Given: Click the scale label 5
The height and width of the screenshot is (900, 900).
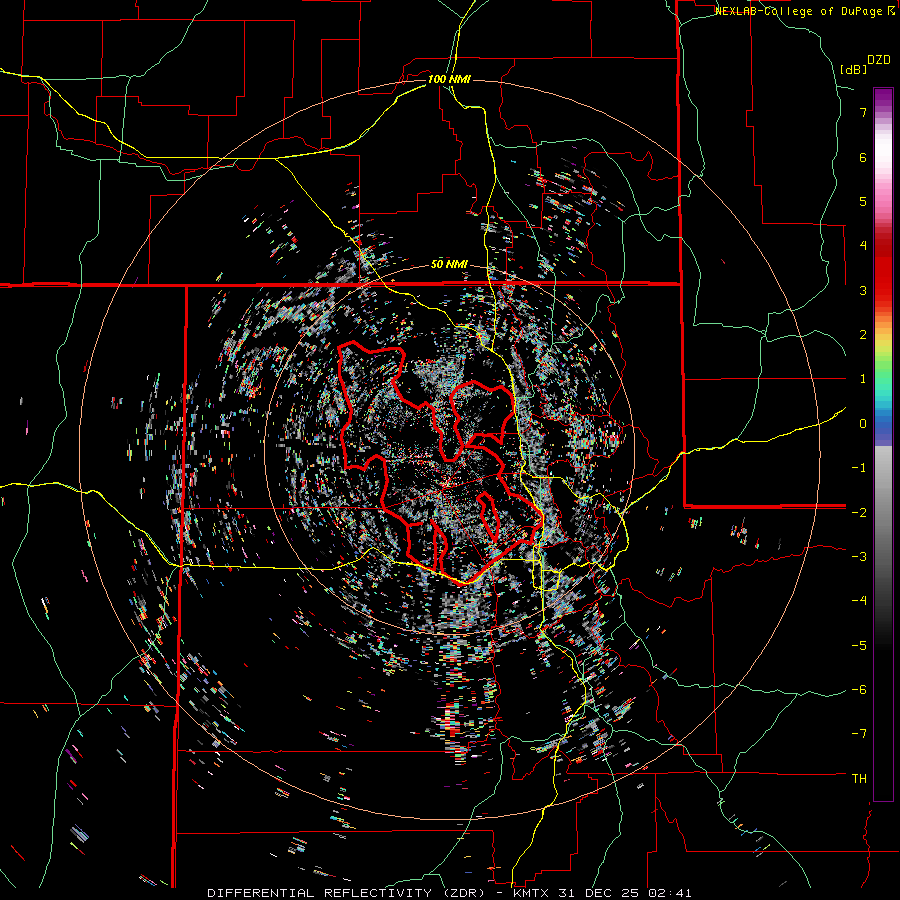Looking at the screenshot, I should coord(863,201).
